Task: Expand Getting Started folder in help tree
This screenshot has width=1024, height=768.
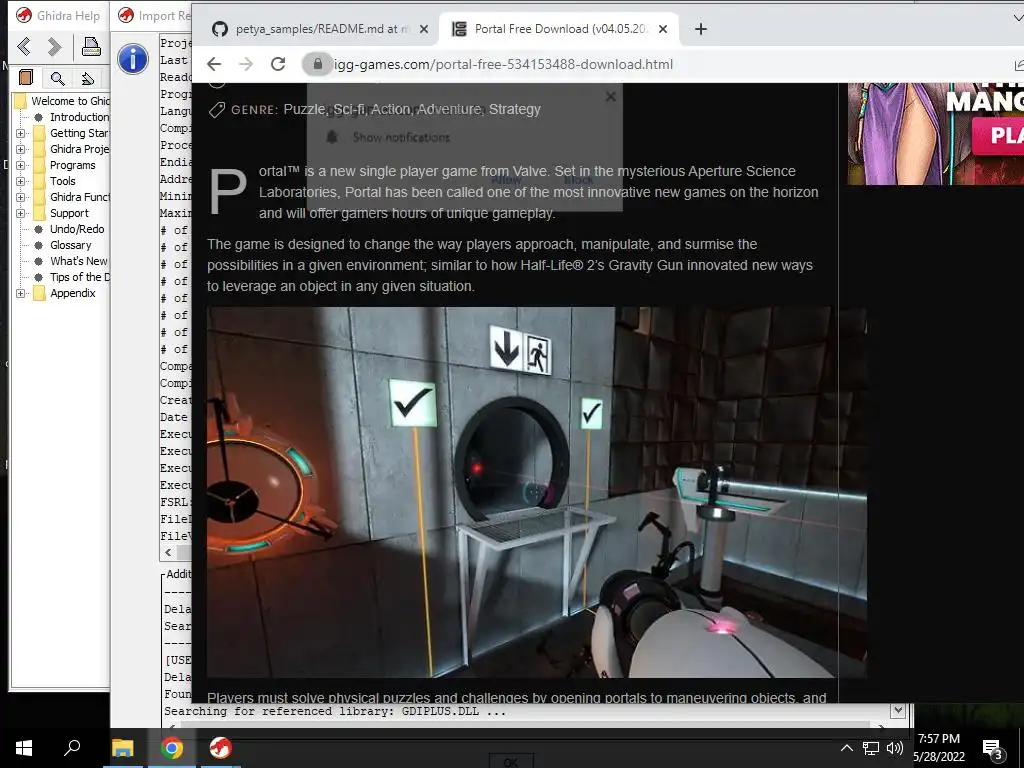Action: click(x=20, y=133)
